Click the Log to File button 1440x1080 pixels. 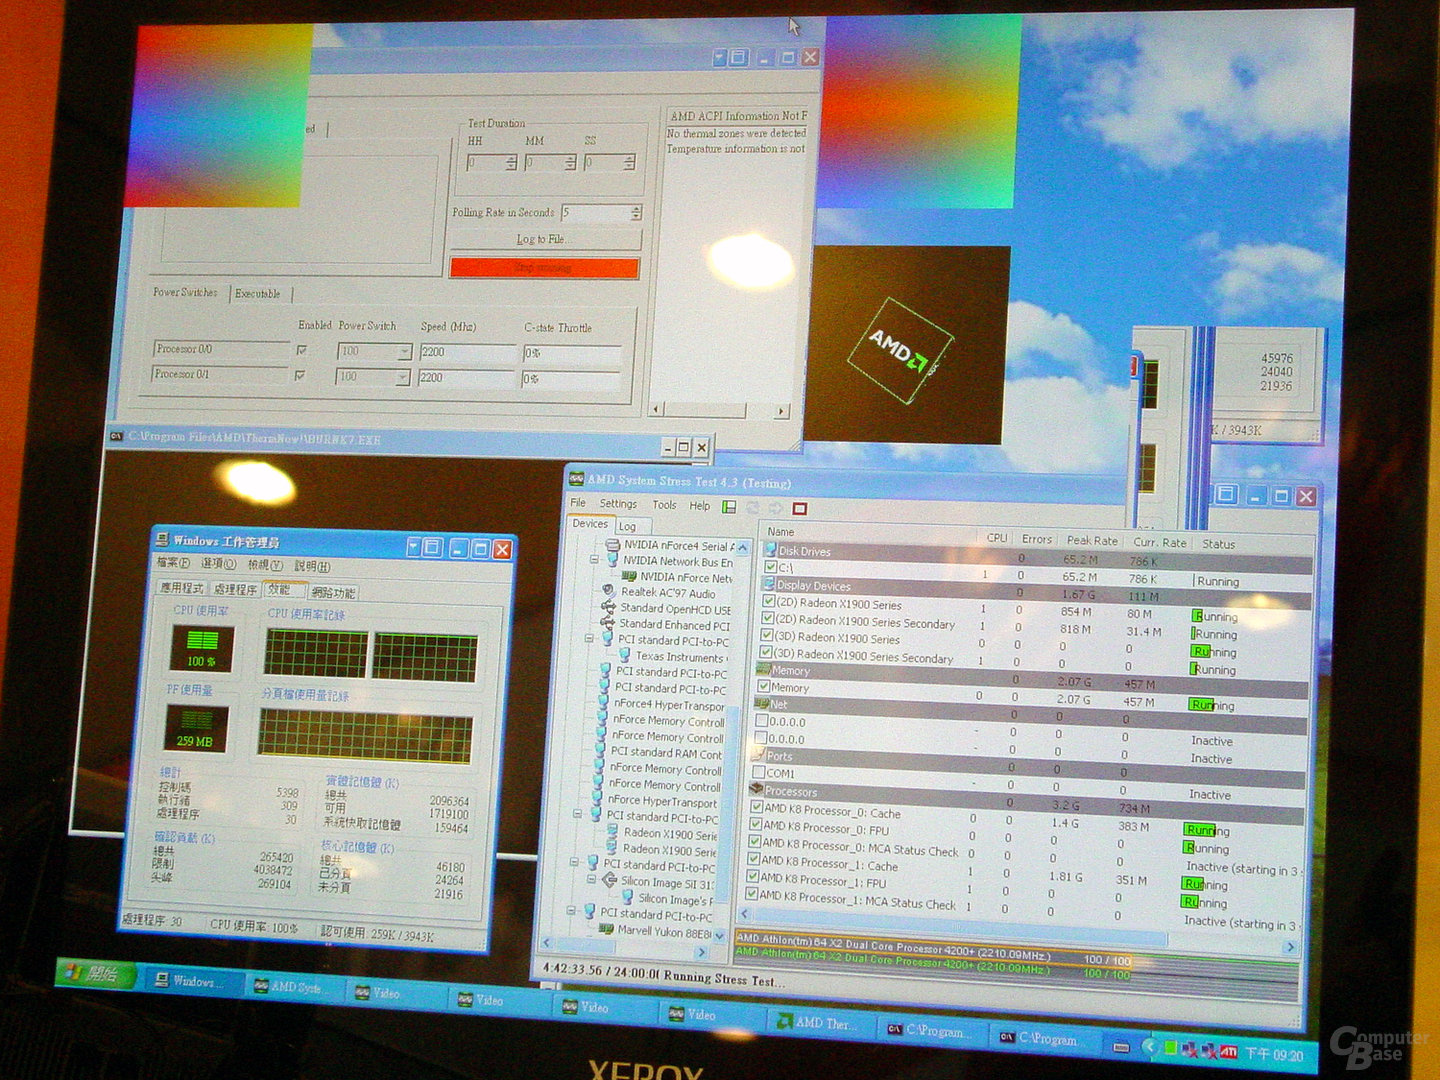[545, 239]
